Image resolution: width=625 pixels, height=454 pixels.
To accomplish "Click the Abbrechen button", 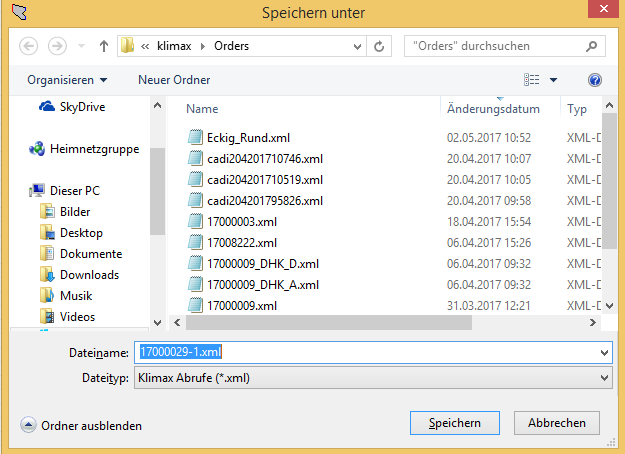I will (557, 423).
